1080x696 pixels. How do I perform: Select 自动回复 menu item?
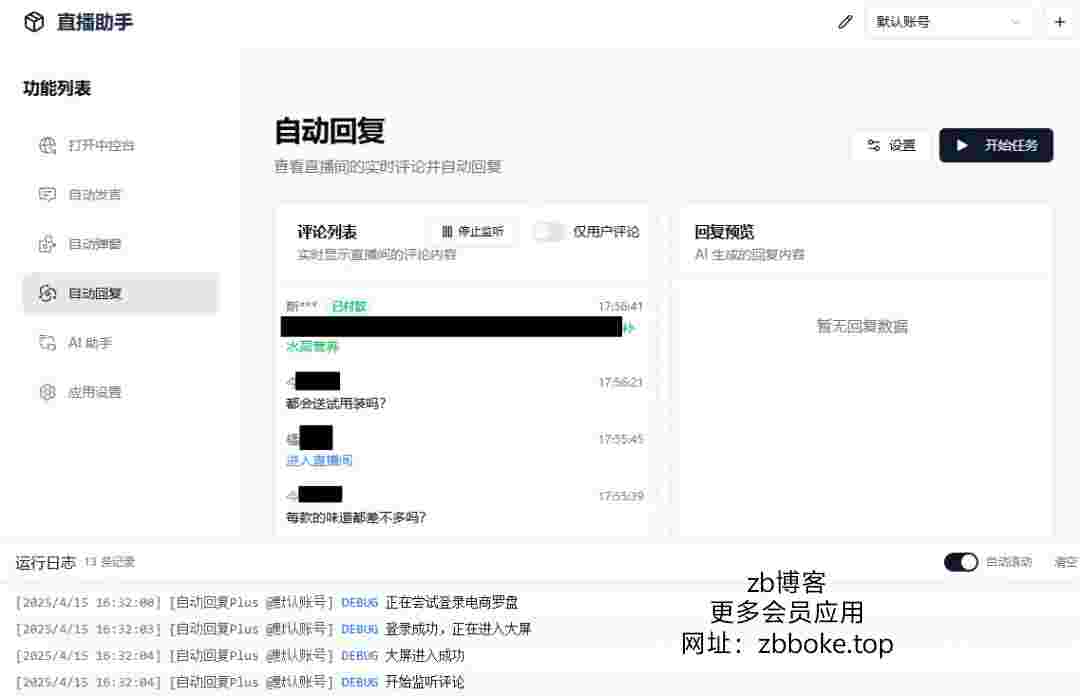[121, 294]
